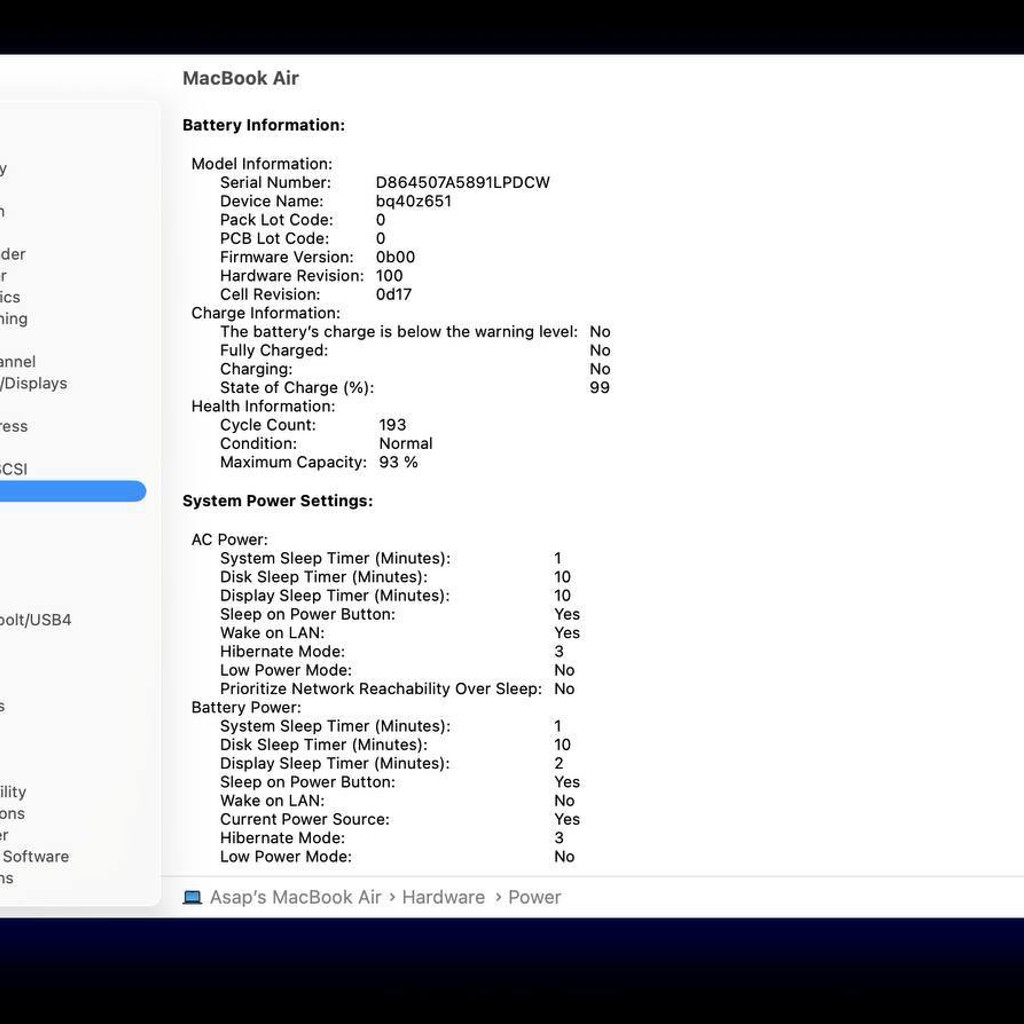Click the Charging row value No
1024x1024 pixels.
tap(600, 369)
